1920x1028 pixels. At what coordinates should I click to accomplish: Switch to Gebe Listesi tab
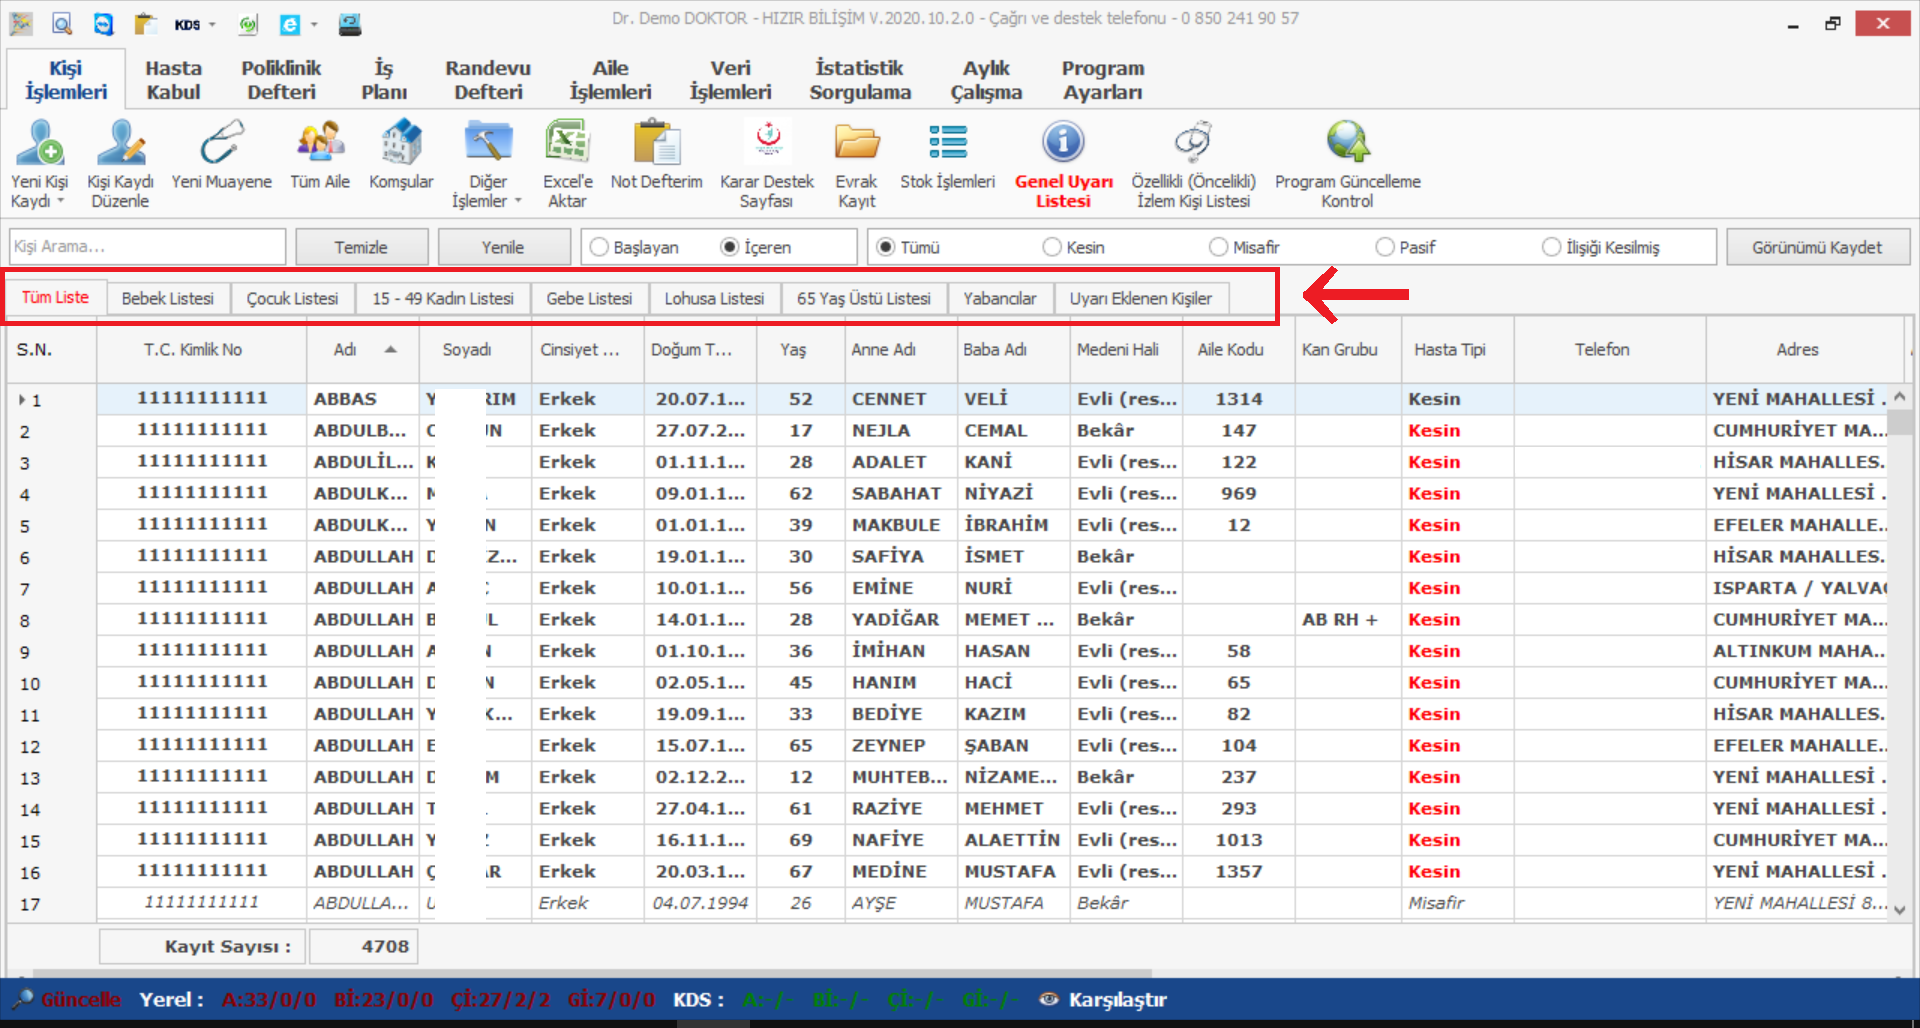[589, 299]
